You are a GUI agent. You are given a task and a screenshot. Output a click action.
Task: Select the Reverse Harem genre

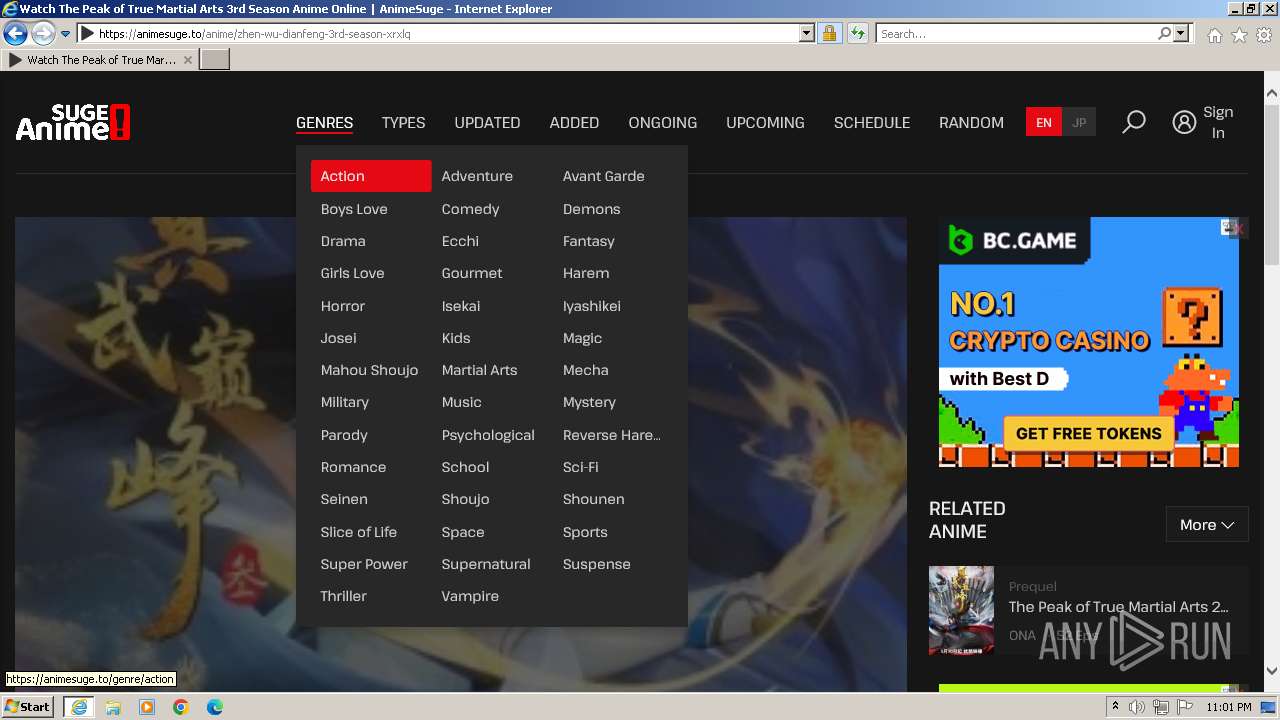(x=611, y=435)
